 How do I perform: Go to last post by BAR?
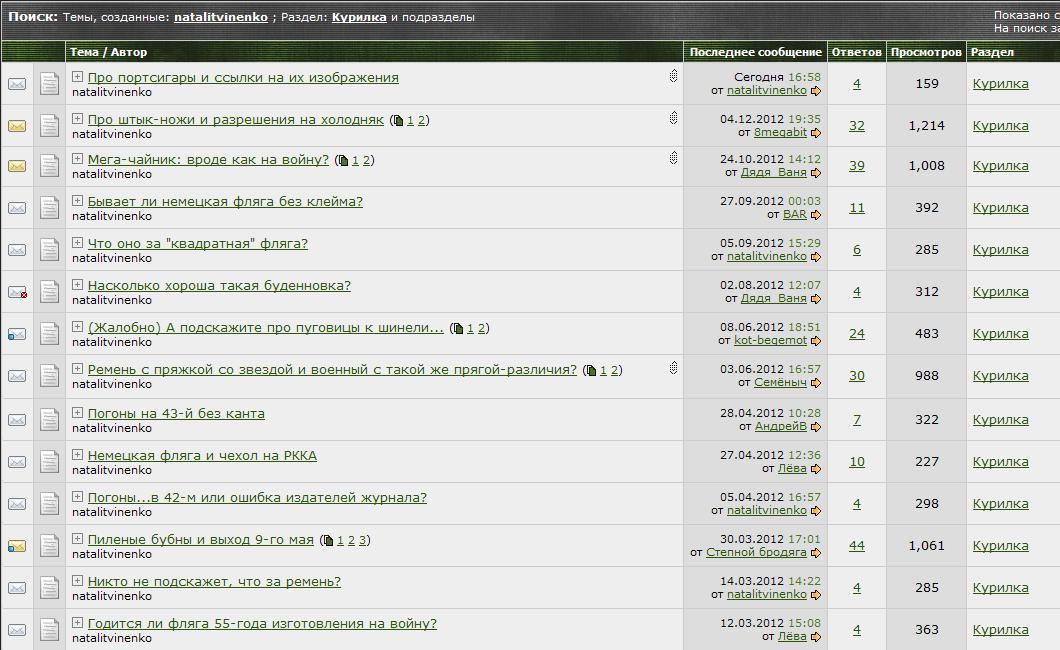pyautogui.click(x=816, y=215)
